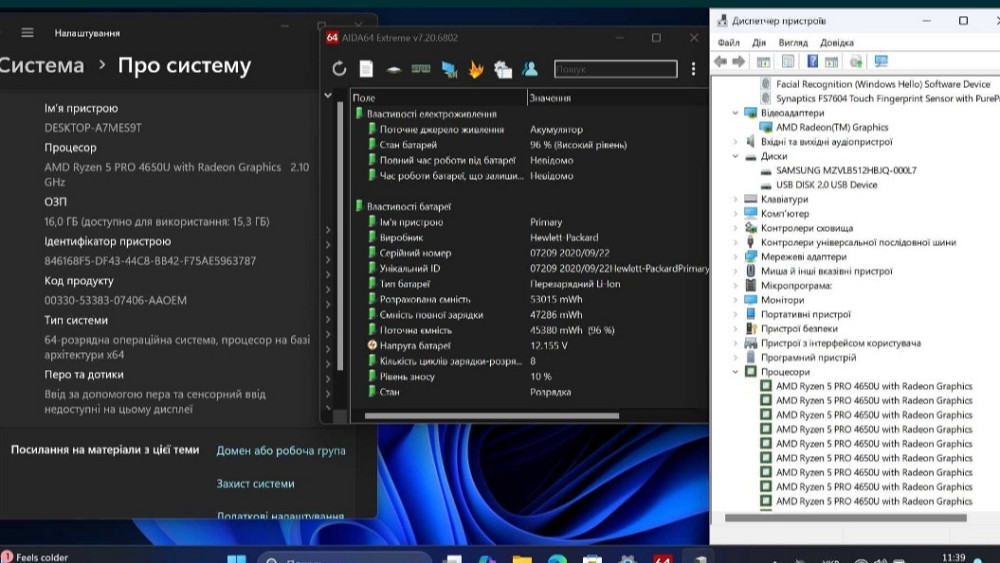Click the flame stability test icon
Screen dimensions: 1000x563
[476, 69]
